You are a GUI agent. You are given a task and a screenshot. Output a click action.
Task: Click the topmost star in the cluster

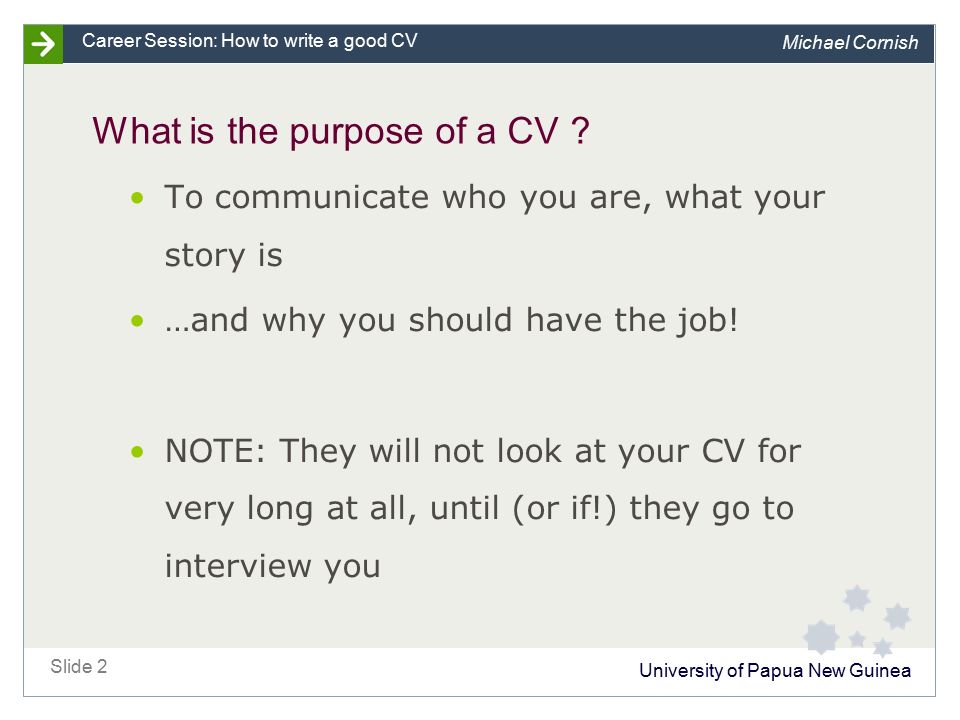click(857, 598)
